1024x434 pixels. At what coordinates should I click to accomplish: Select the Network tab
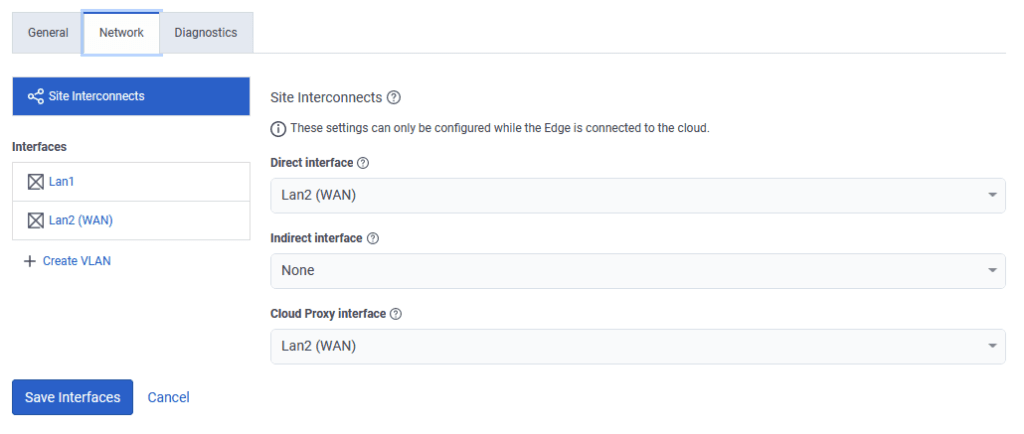121,33
